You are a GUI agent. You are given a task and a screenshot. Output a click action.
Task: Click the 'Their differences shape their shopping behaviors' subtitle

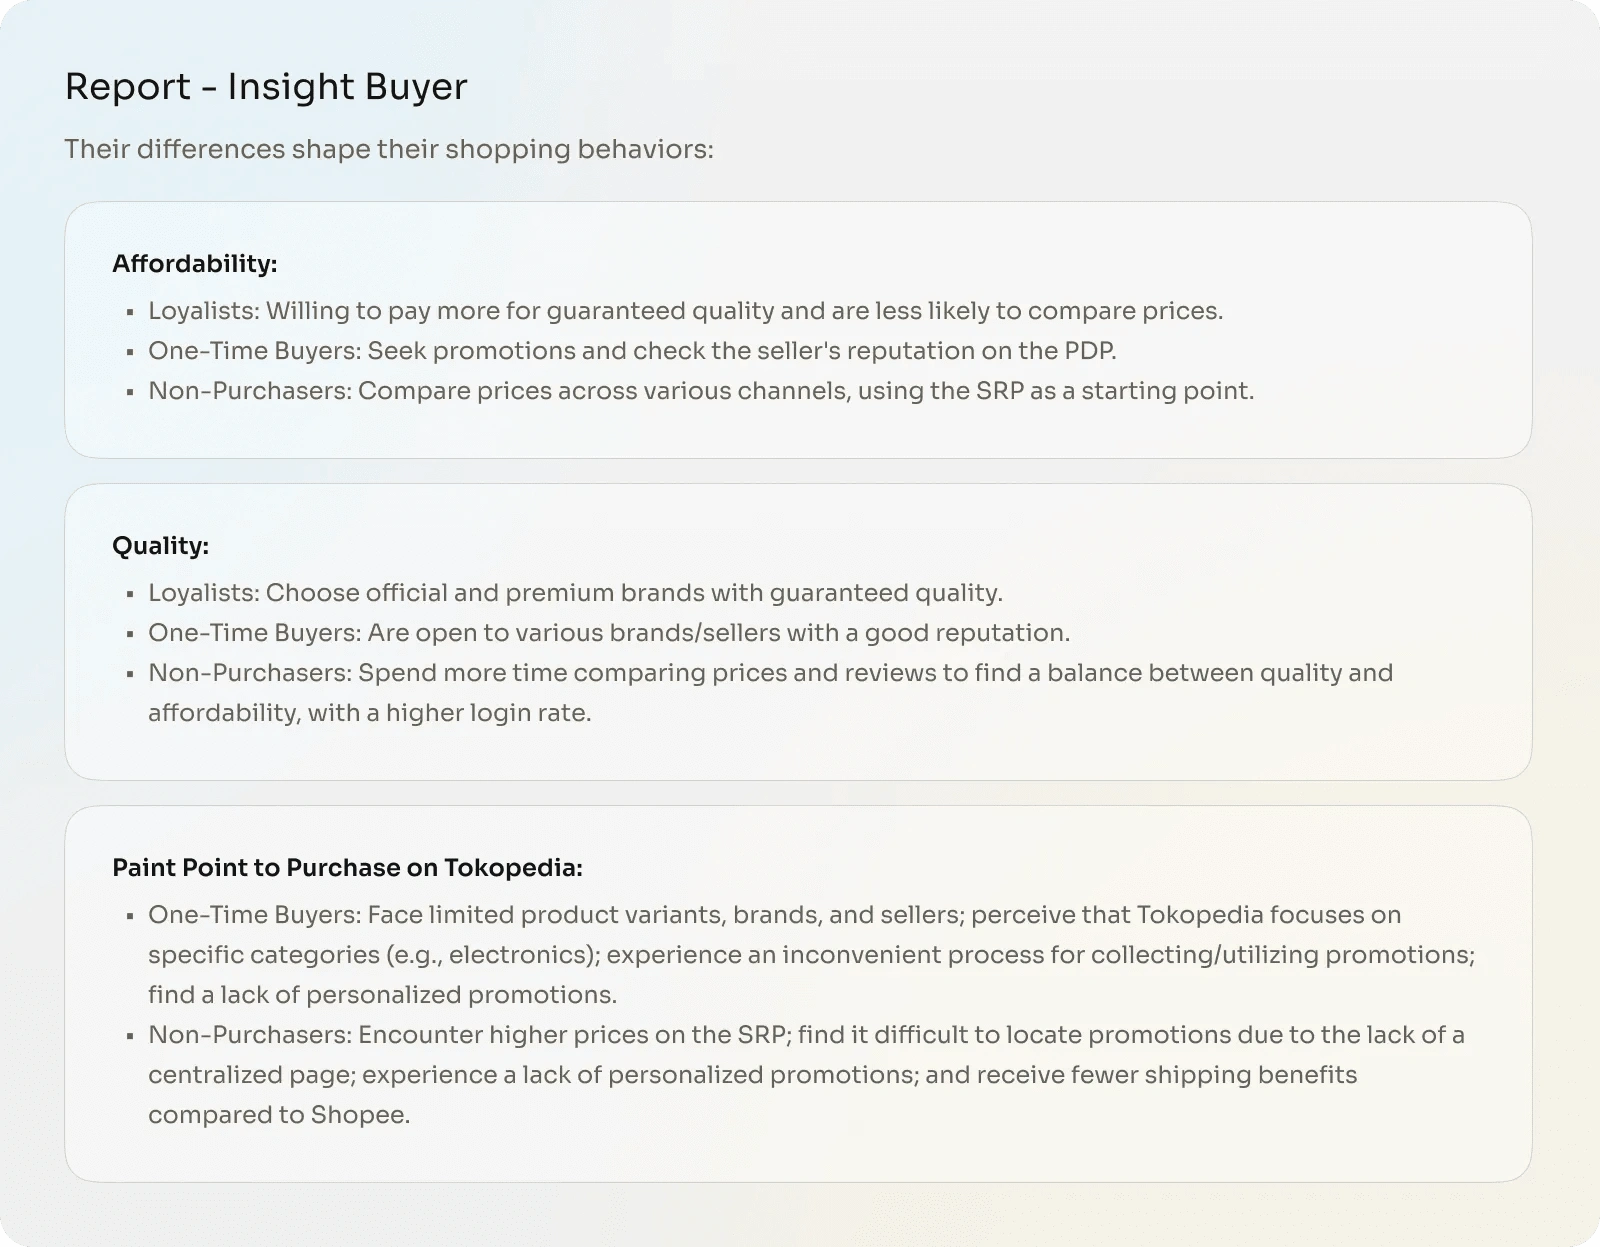(x=389, y=149)
